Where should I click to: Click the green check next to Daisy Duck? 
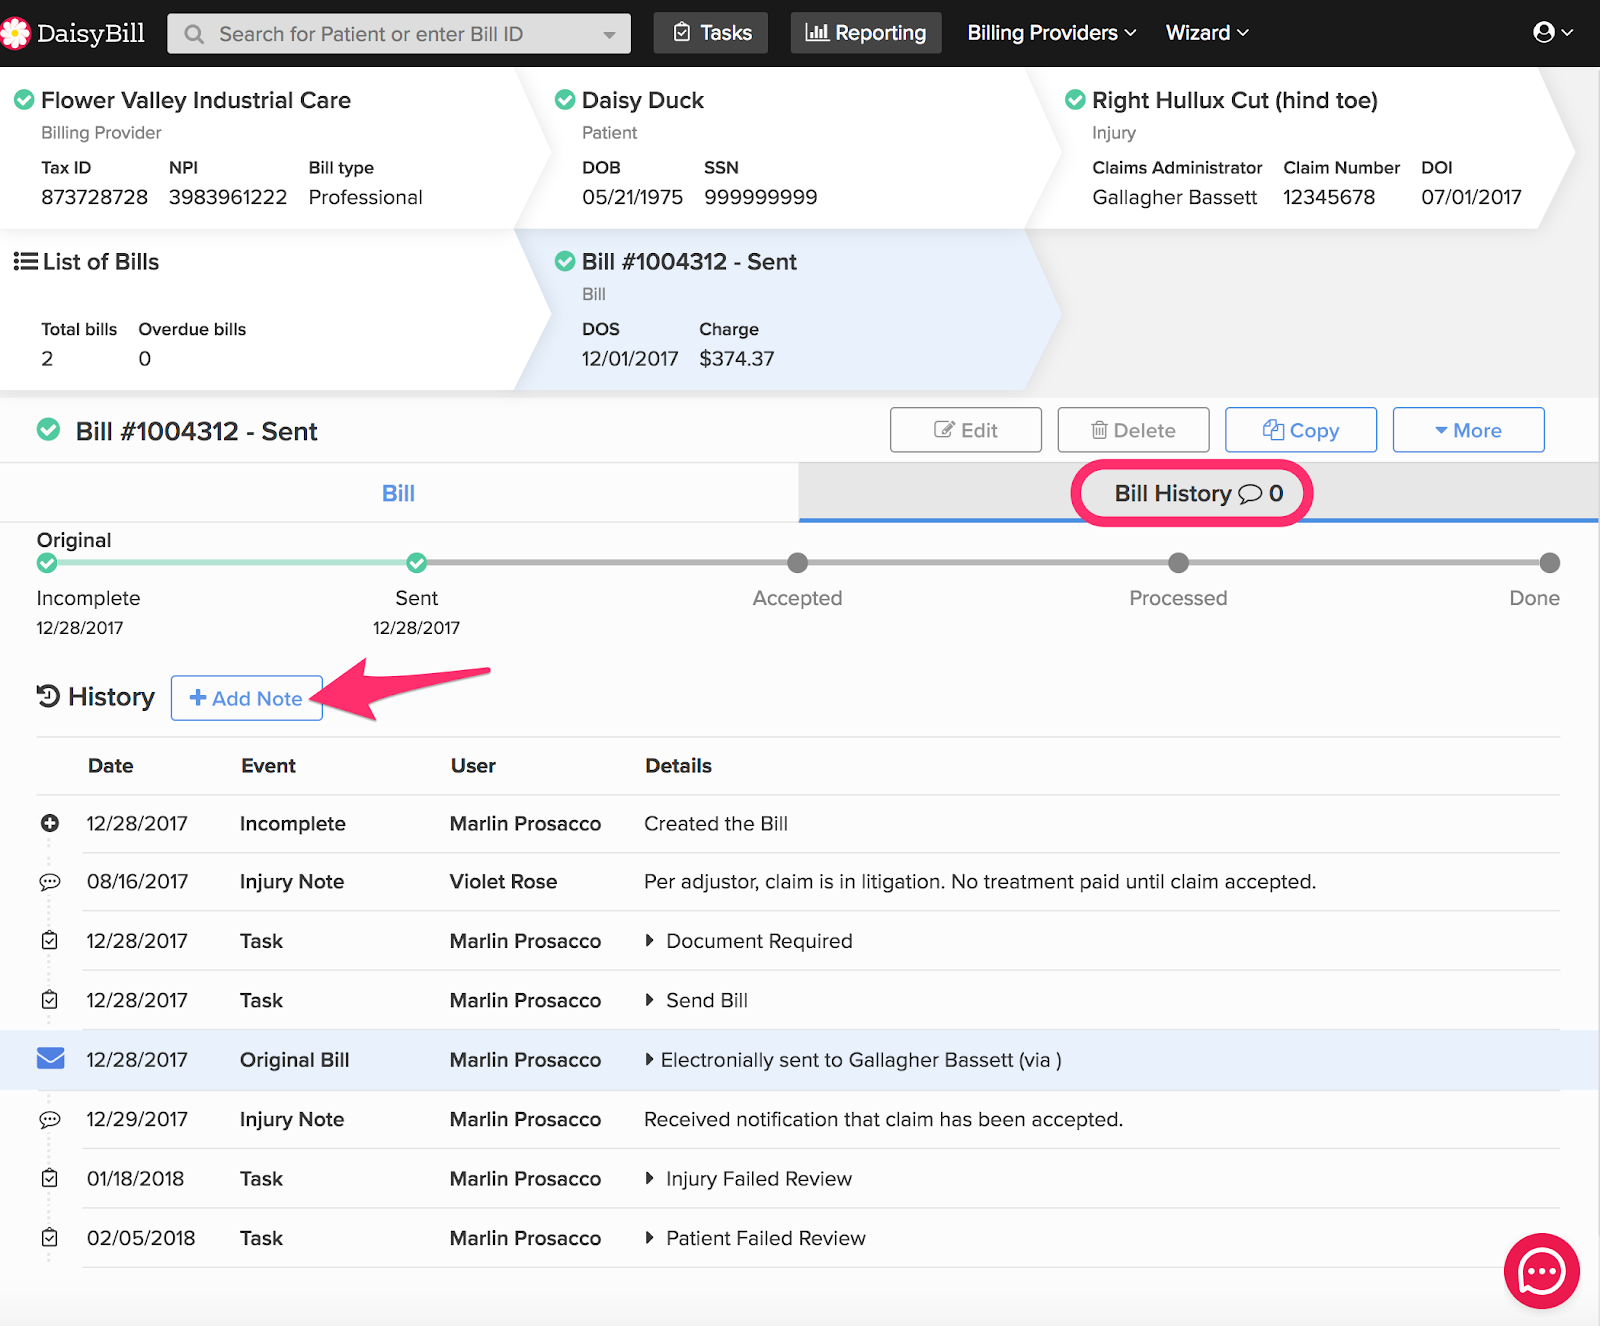click(565, 100)
